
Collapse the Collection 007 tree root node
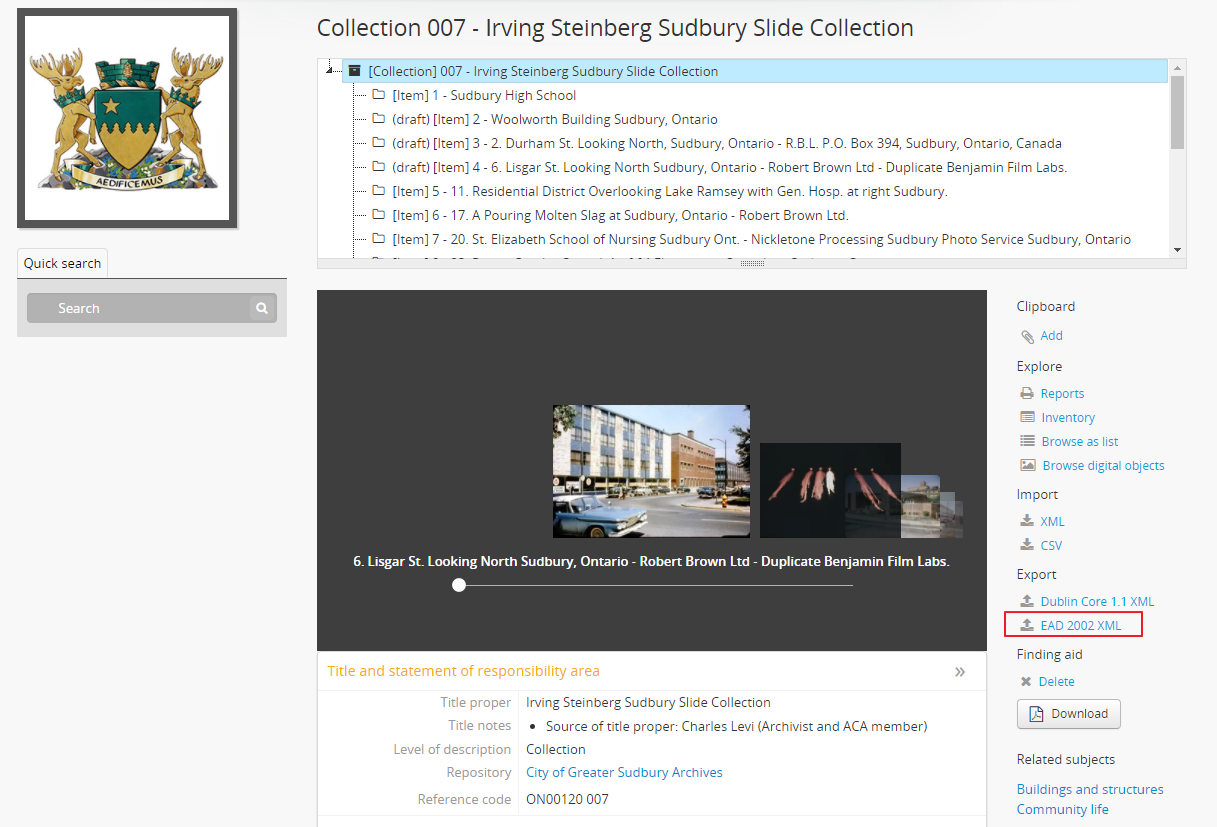(x=329, y=71)
